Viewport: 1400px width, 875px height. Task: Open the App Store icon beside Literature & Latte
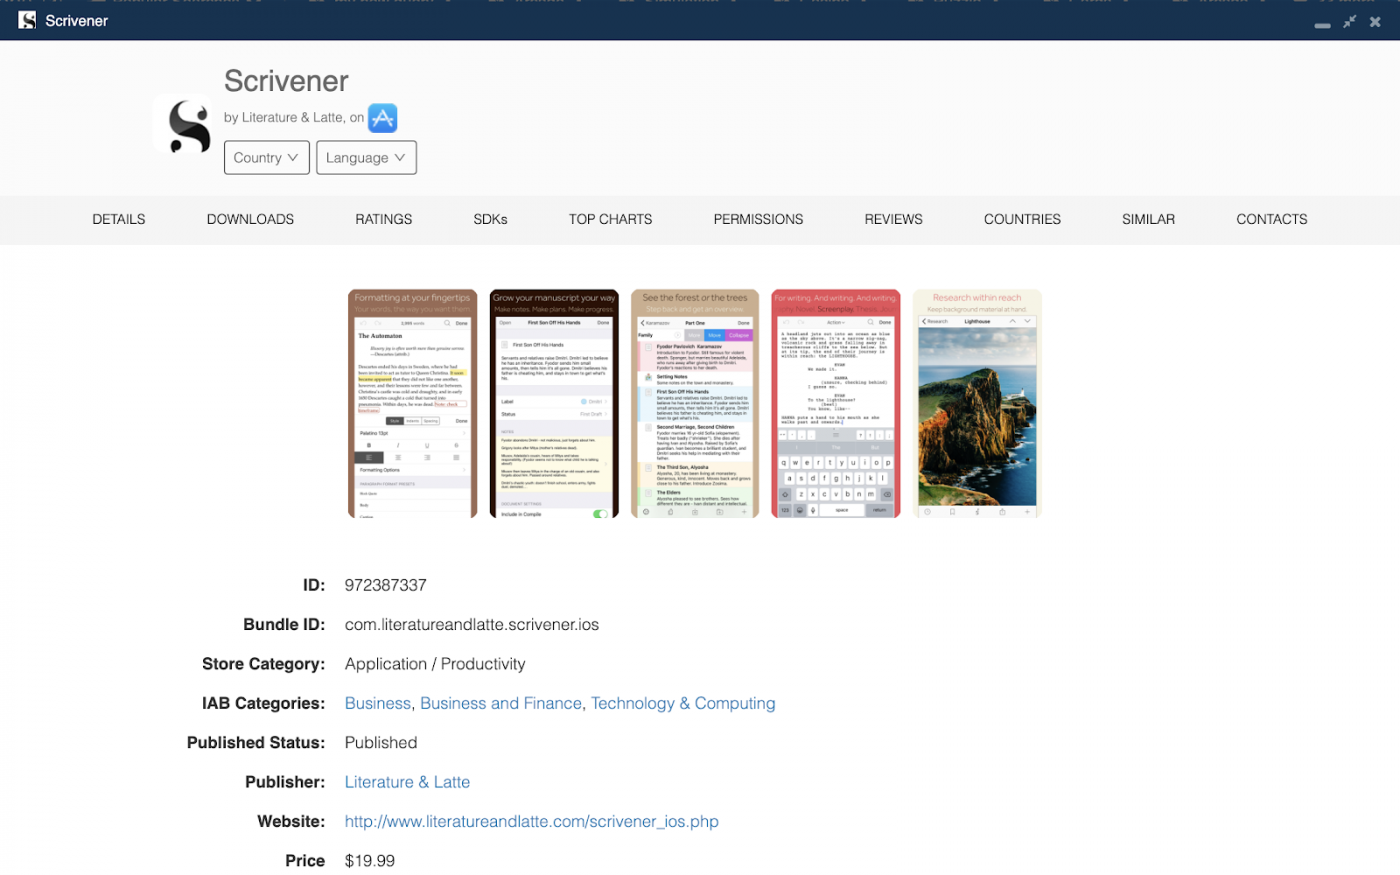[x=383, y=117]
